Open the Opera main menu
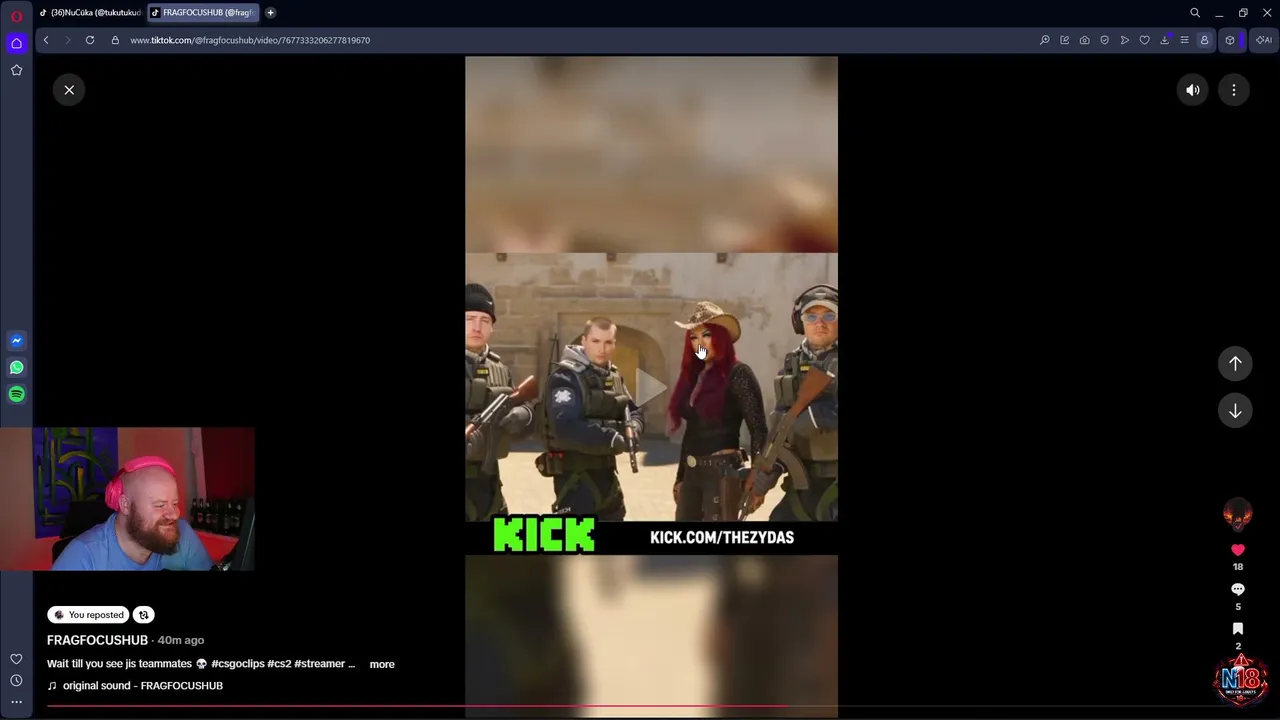Viewport: 1280px width, 720px height. [16, 16]
